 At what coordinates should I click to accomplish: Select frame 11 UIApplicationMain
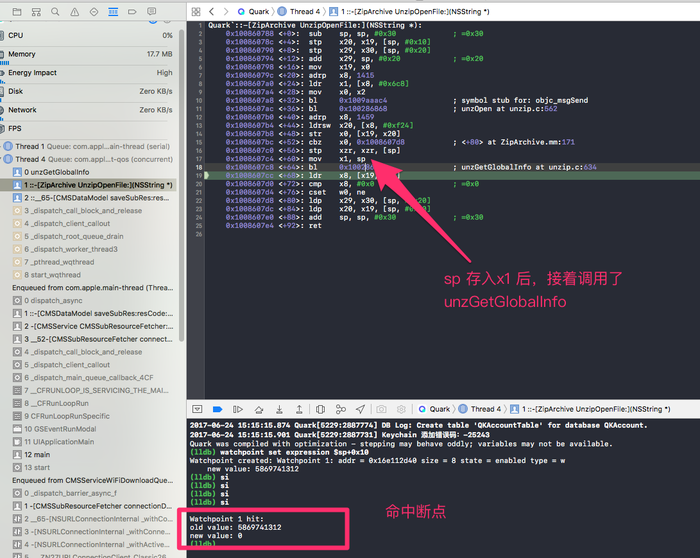pos(89,442)
